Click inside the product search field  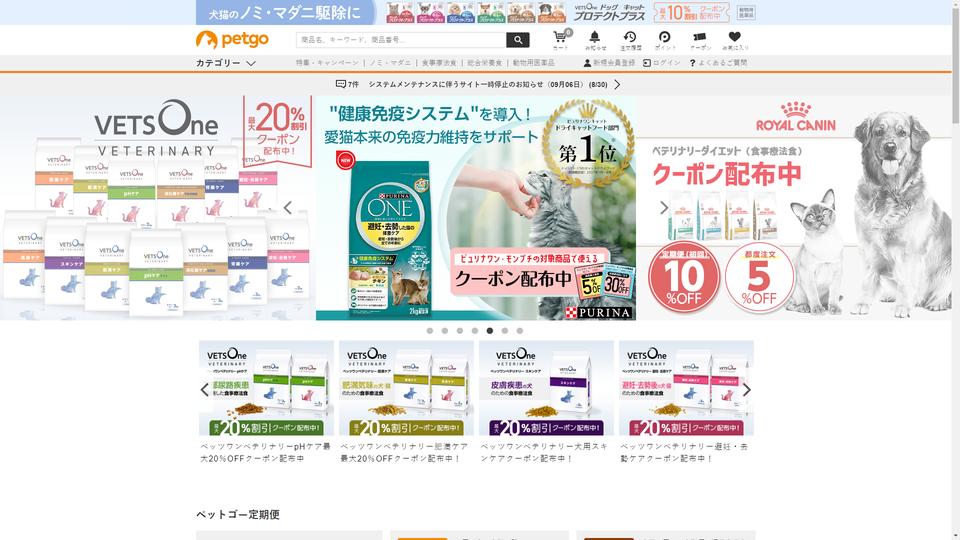[x=401, y=40]
